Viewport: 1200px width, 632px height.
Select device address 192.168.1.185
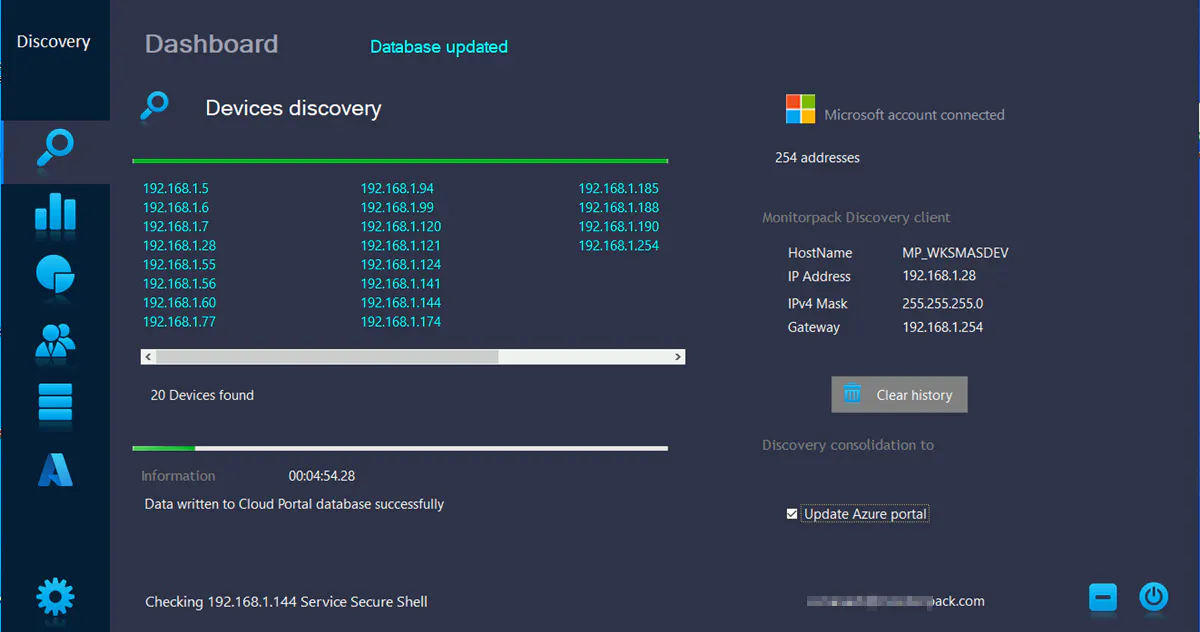pos(619,188)
